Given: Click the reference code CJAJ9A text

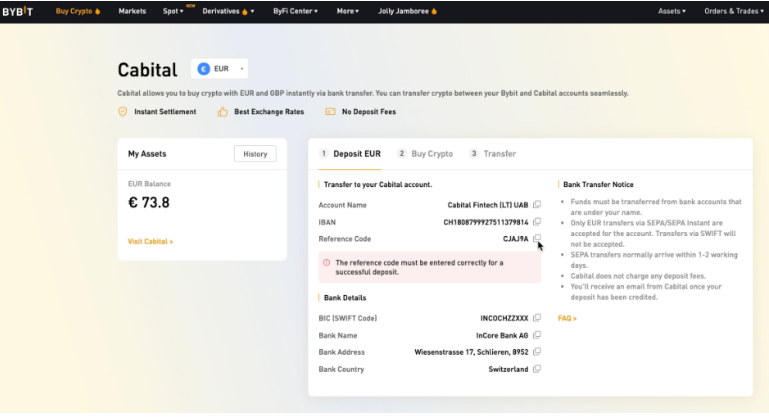Looking at the screenshot, I should click(x=515, y=239).
